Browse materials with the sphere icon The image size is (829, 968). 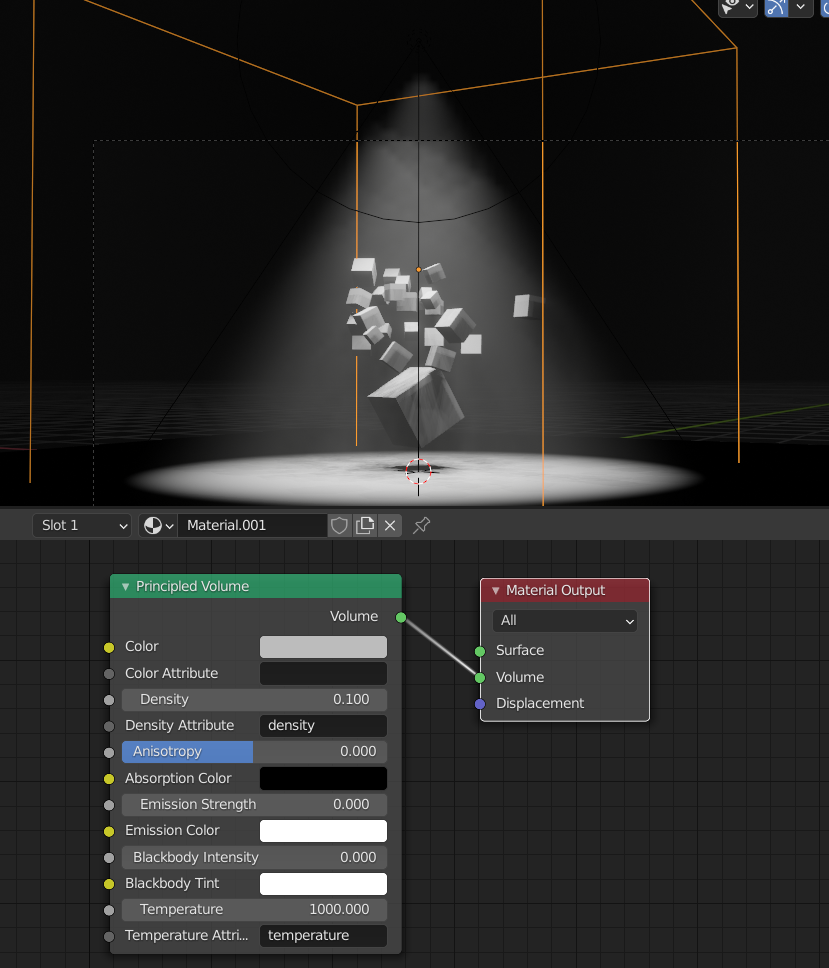[158, 525]
